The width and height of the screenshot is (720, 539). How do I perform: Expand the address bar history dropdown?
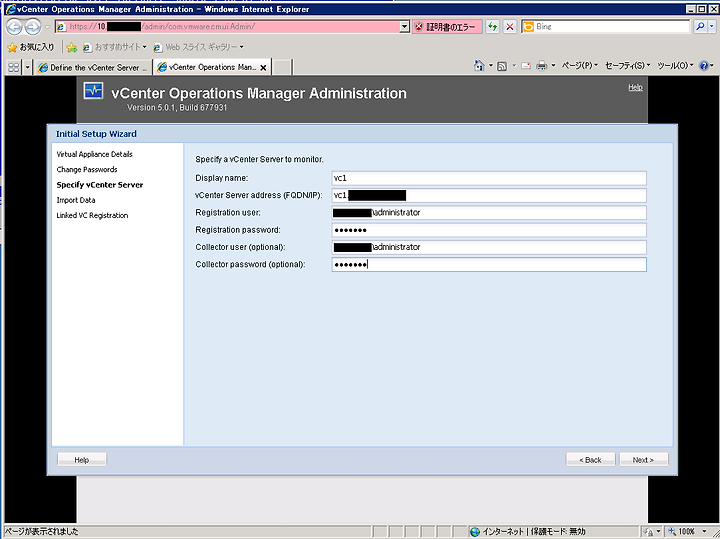click(x=404, y=27)
